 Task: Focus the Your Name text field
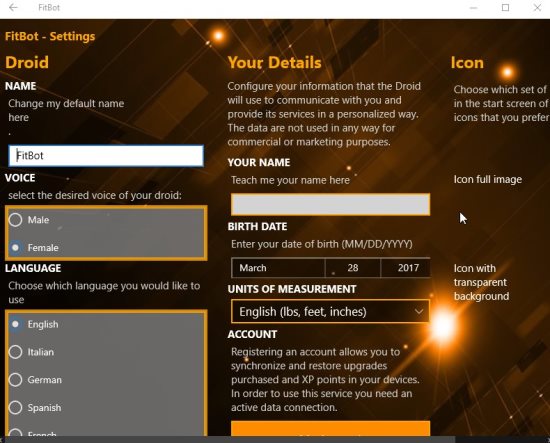[x=330, y=204]
